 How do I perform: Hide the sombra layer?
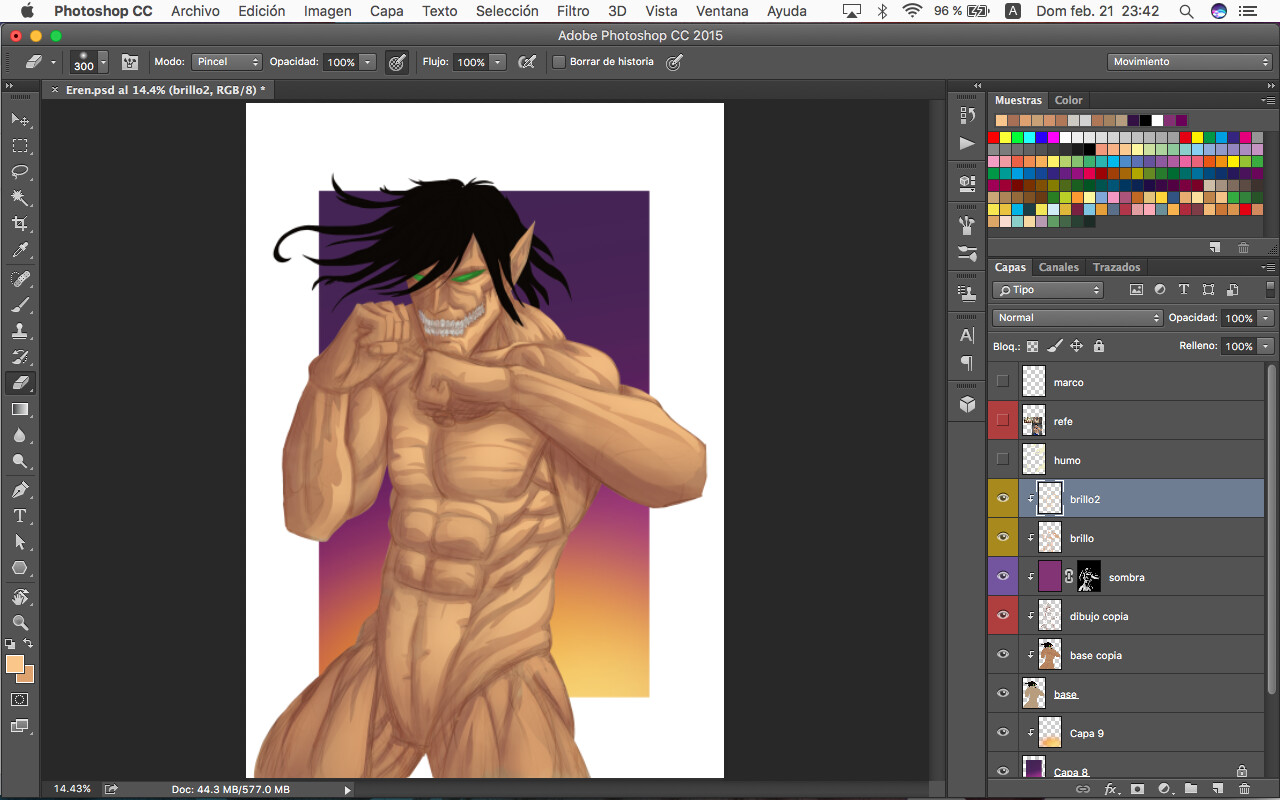click(x=1003, y=577)
